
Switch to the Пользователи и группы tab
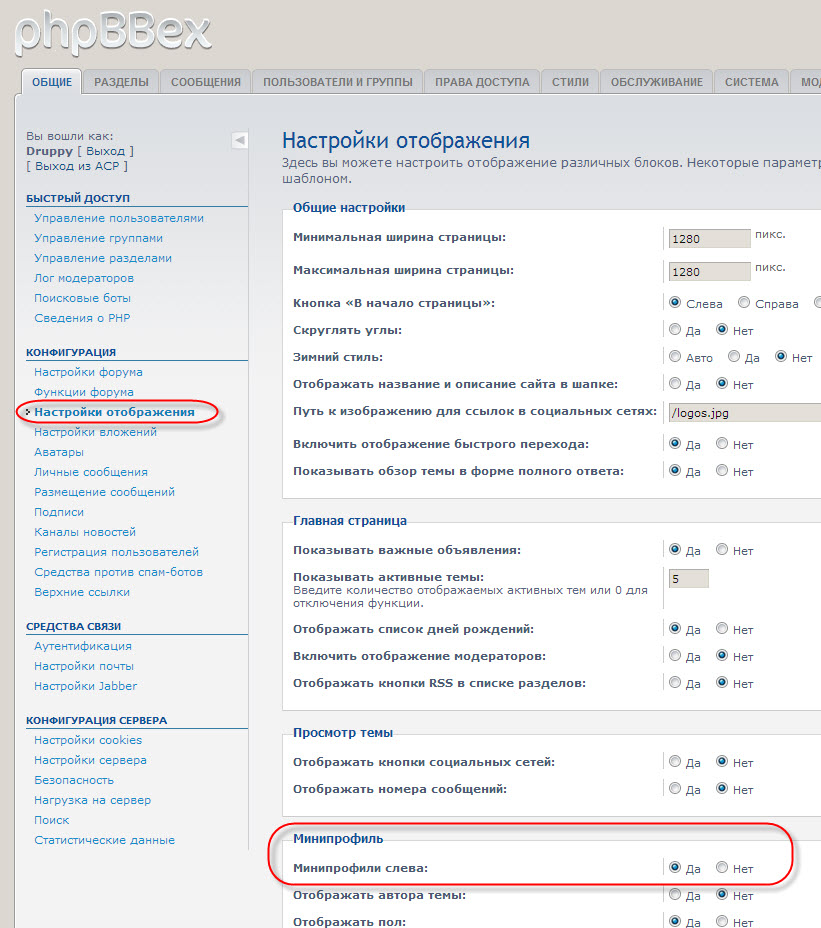(337, 82)
